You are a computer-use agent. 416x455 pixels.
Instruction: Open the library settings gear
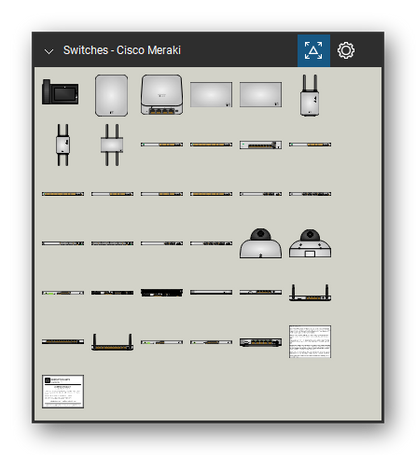coord(346,51)
